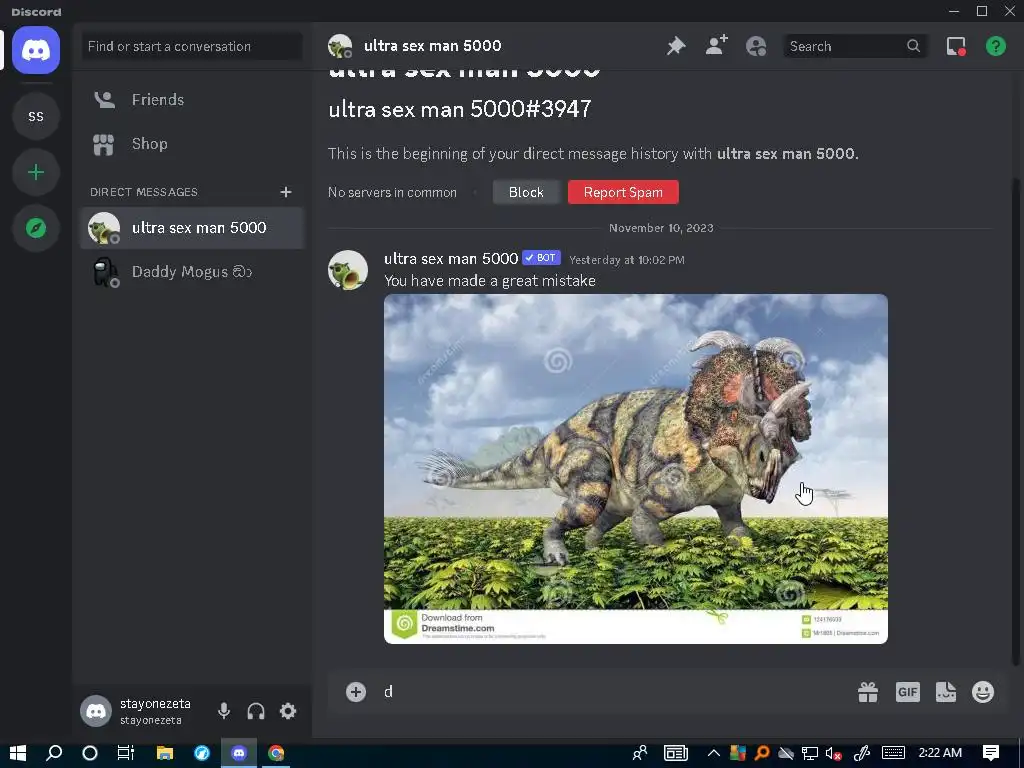This screenshot has height=768, width=1024.
Task: Explore discoverable servers compass icon
Action: [36, 228]
